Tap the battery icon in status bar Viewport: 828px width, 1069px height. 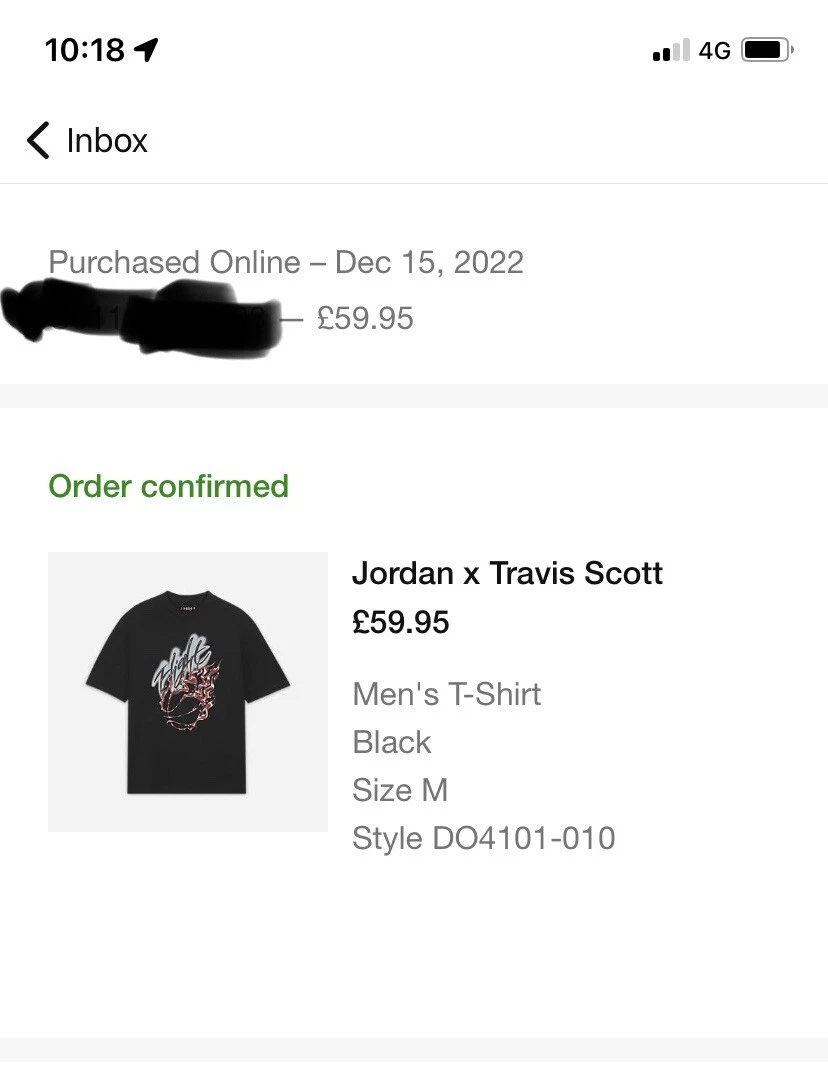tap(767, 50)
